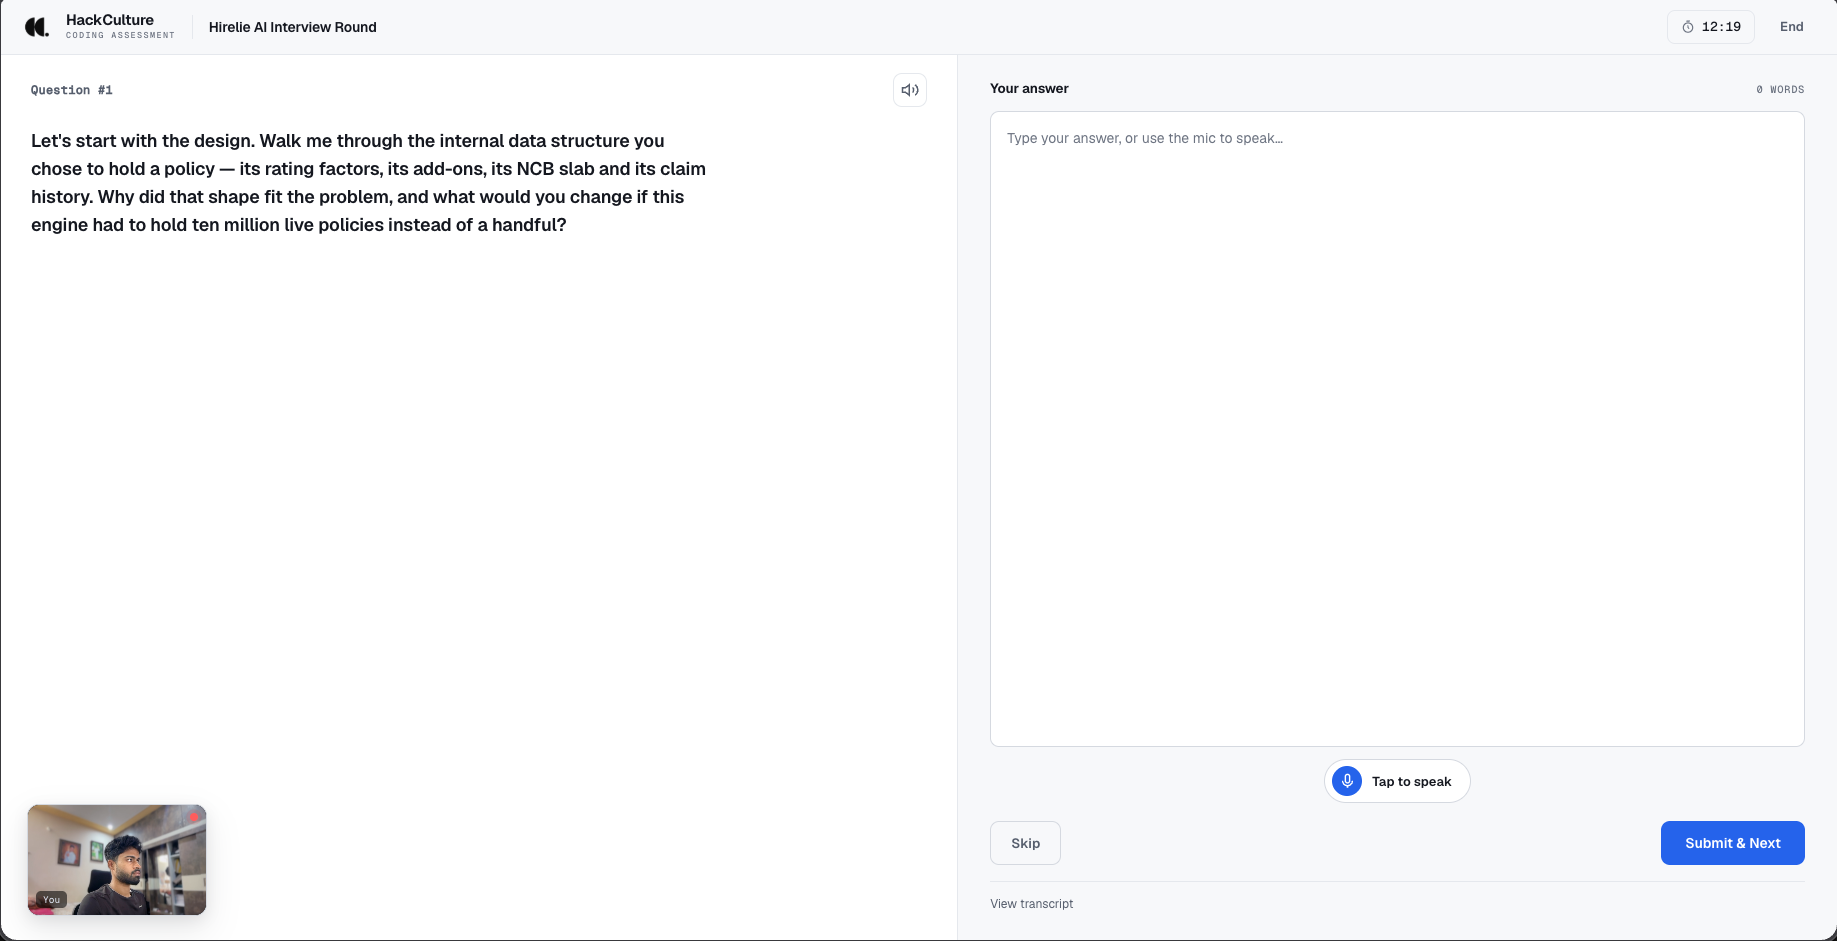Click the HackCulture brand name
The image size is (1837, 941).
[x=110, y=20]
